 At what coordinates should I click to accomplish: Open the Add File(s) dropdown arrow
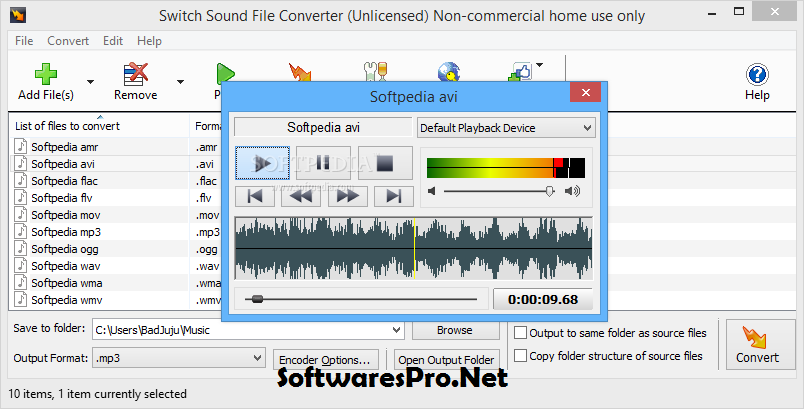(90, 81)
